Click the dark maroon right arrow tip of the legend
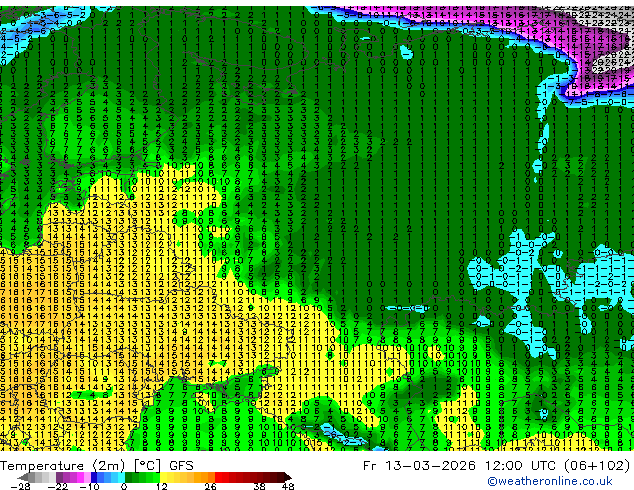The image size is (634, 490). 288,477
